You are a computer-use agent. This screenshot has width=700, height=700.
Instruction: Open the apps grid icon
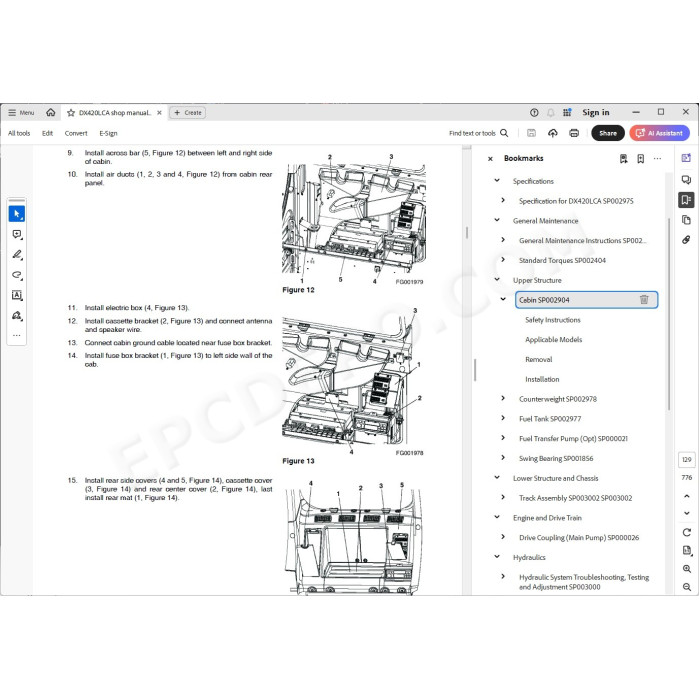pyautogui.click(x=567, y=112)
